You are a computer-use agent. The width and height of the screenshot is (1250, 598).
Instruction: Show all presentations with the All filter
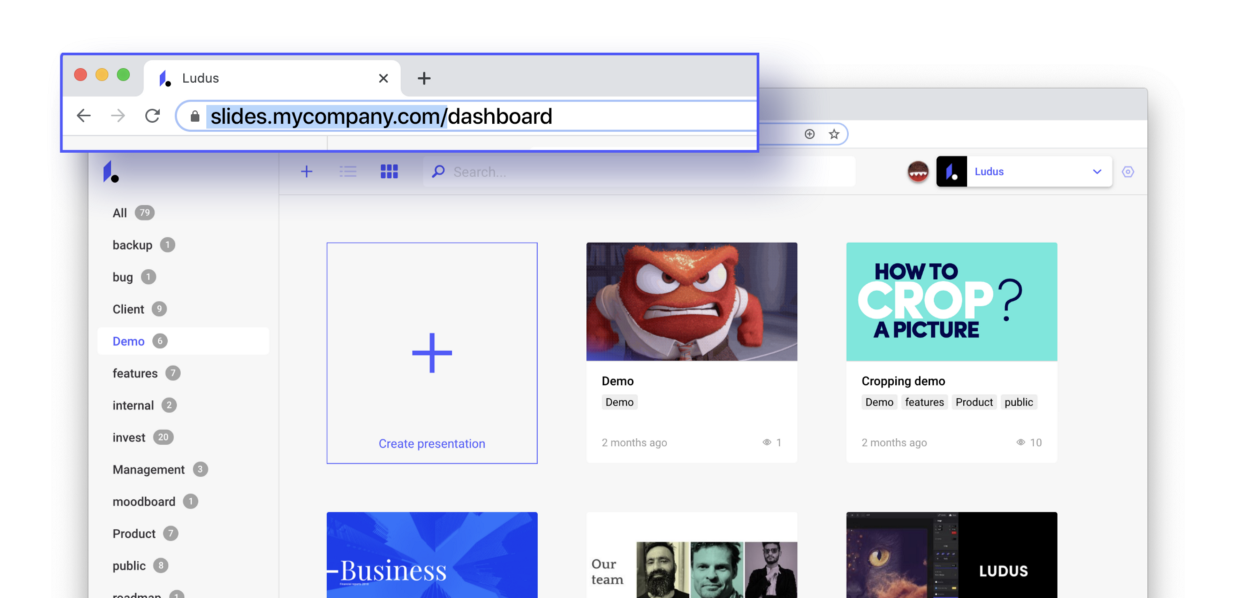pyautogui.click(x=120, y=213)
